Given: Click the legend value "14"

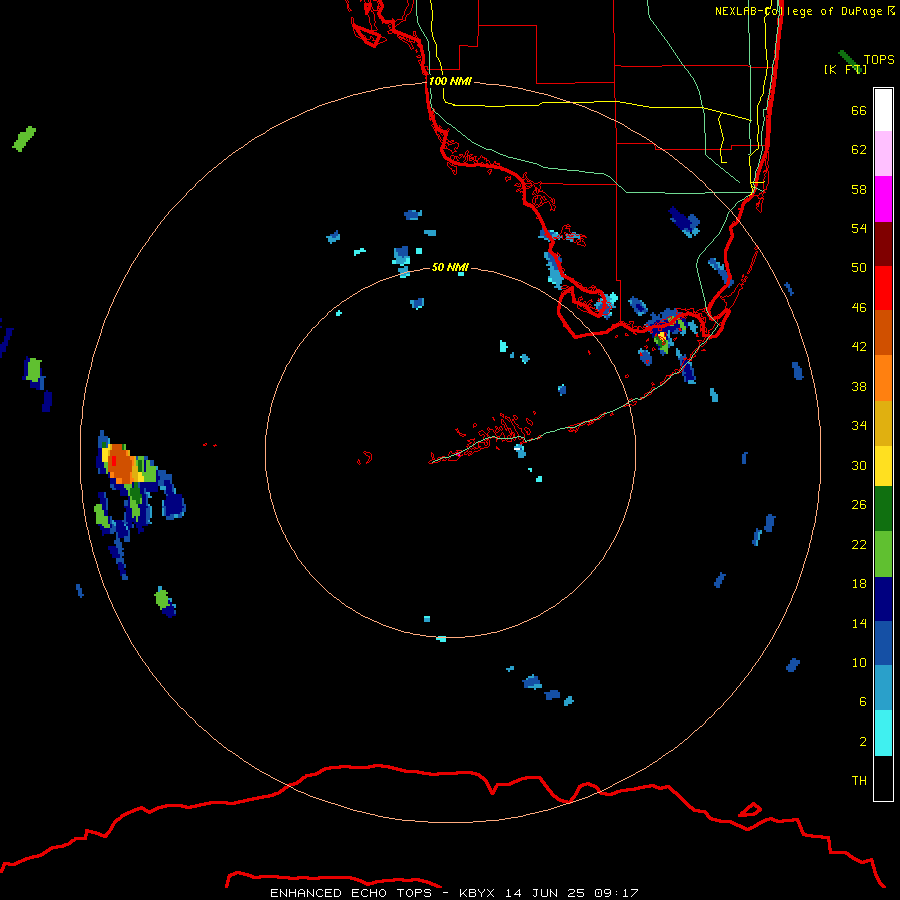Looking at the screenshot, I should pyautogui.click(x=859, y=623).
